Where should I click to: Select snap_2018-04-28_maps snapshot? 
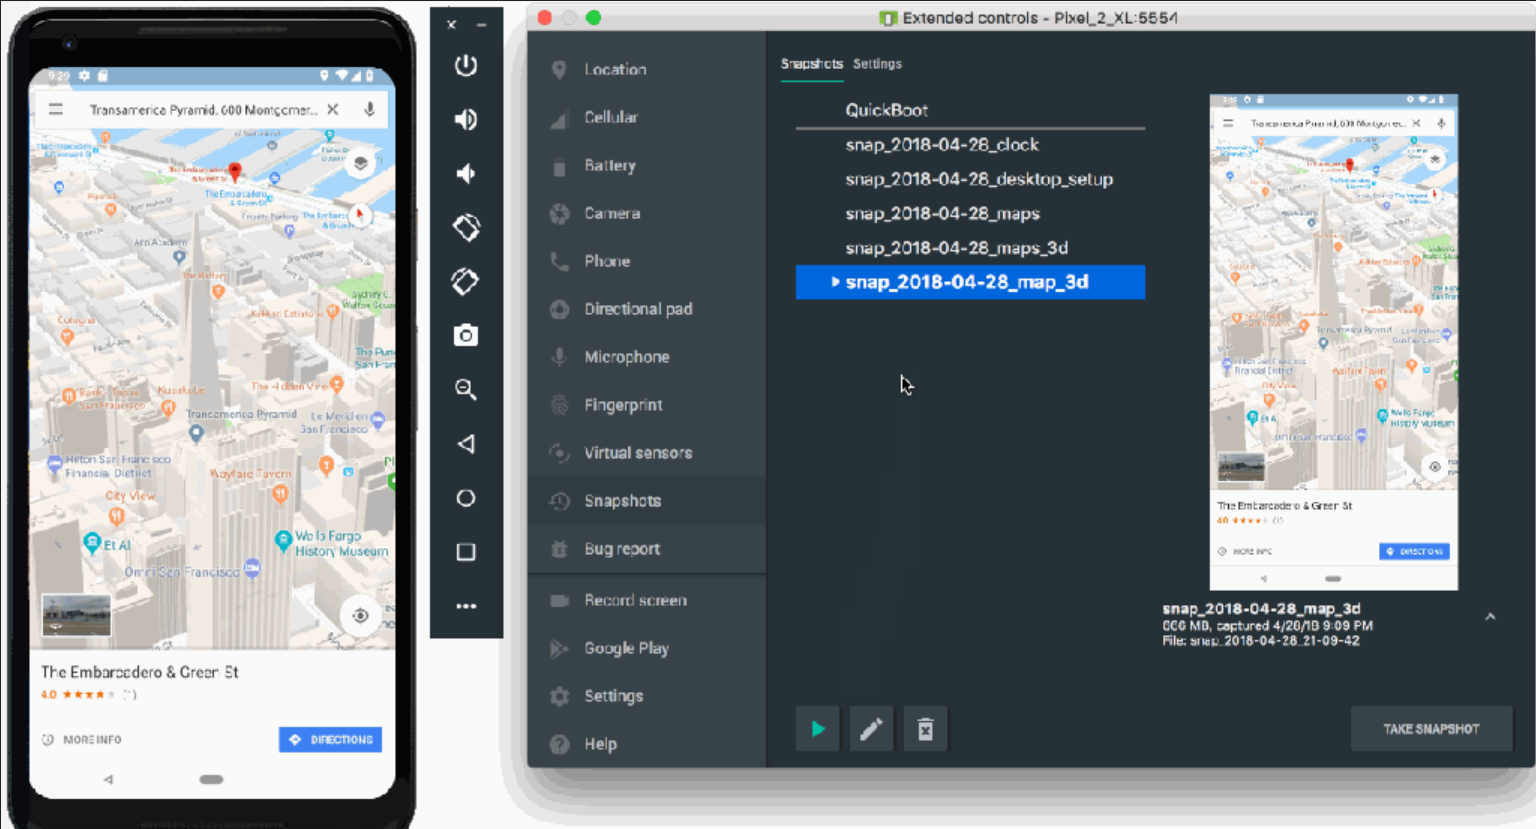970,213
